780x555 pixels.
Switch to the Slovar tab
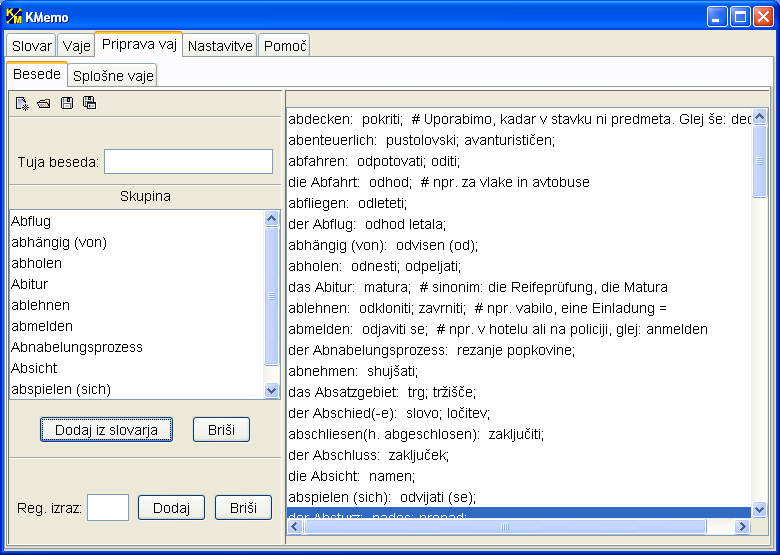pos(32,46)
